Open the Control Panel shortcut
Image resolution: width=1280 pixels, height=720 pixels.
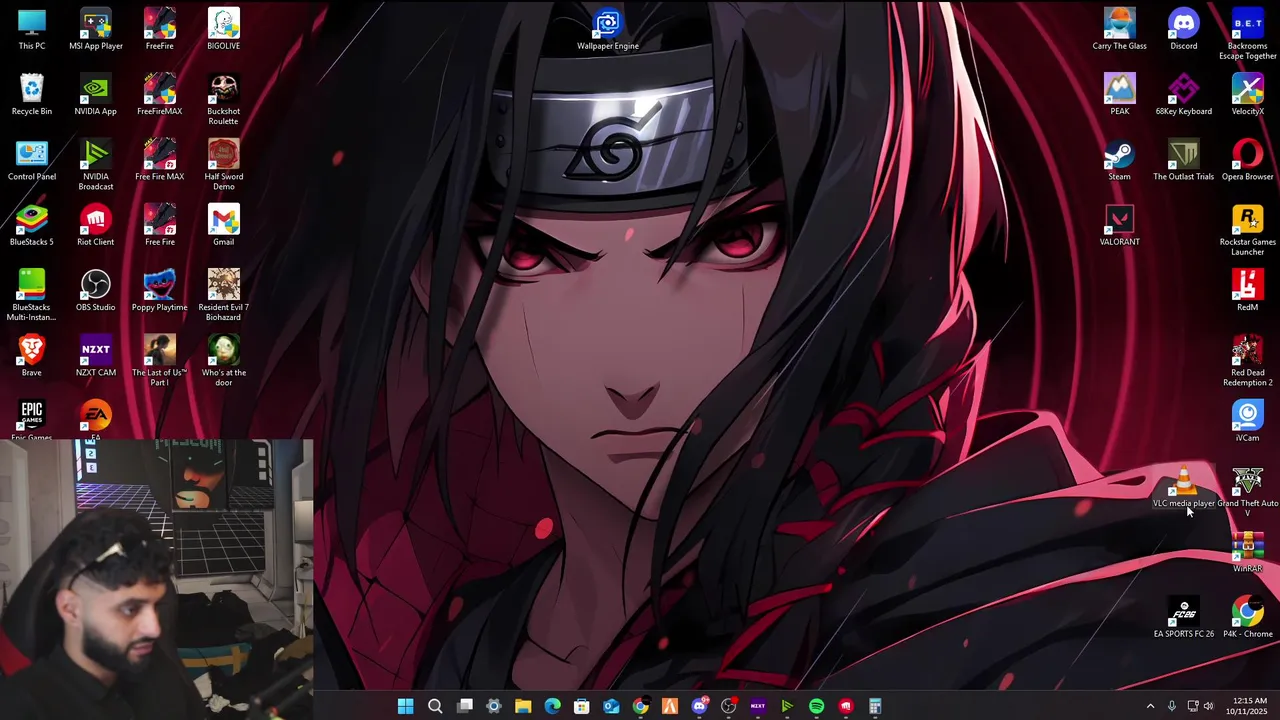coord(32,160)
